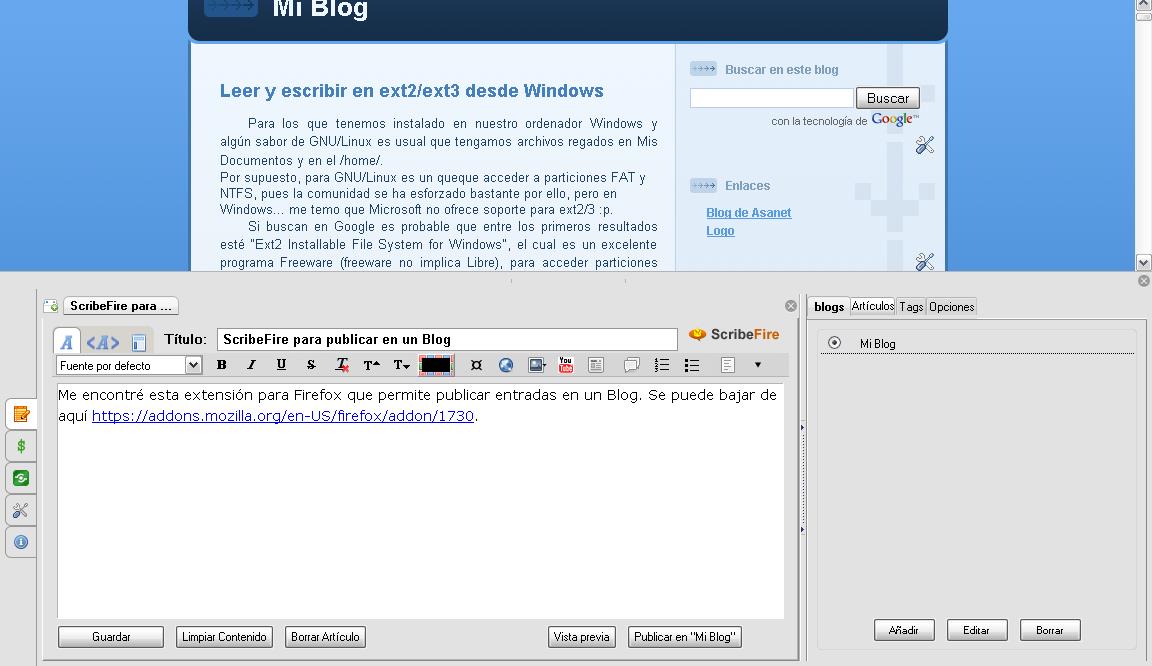The image size is (1152, 666).
Task: Click the Editar blog button
Action: [x=976, y=630]
